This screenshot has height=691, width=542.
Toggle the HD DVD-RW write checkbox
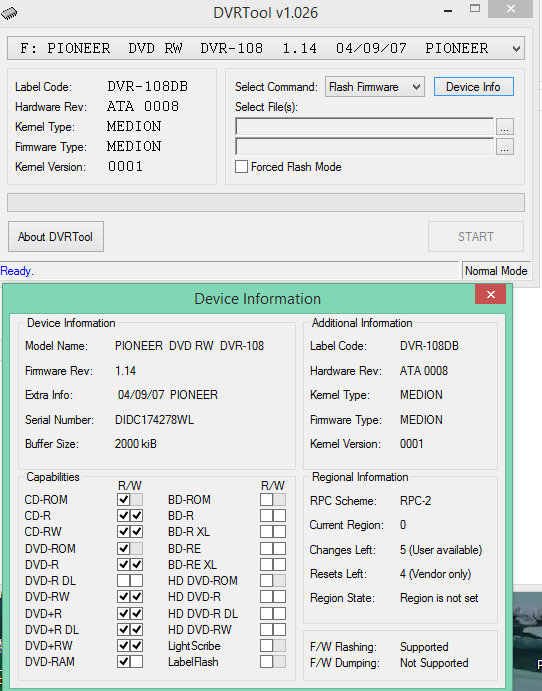[279, 630]
